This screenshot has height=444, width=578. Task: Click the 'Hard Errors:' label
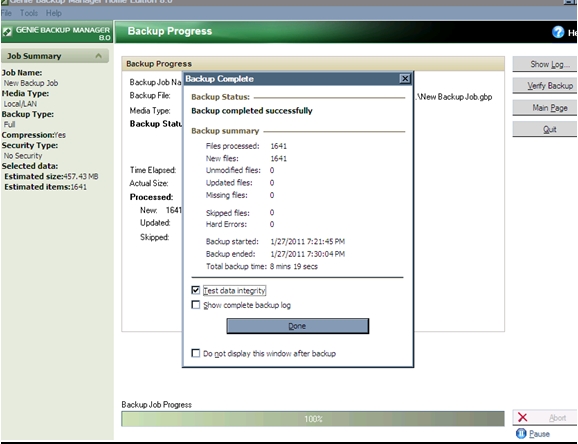click(226, 224)
